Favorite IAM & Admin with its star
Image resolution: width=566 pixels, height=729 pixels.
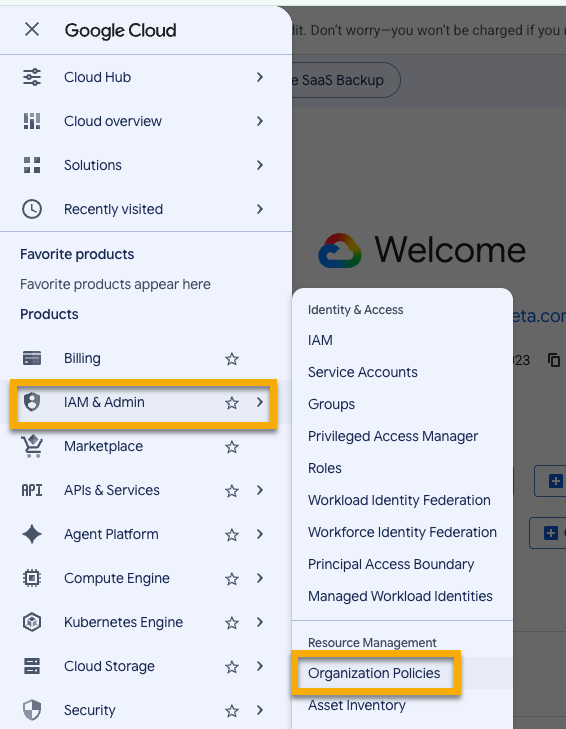coord(232,403)
